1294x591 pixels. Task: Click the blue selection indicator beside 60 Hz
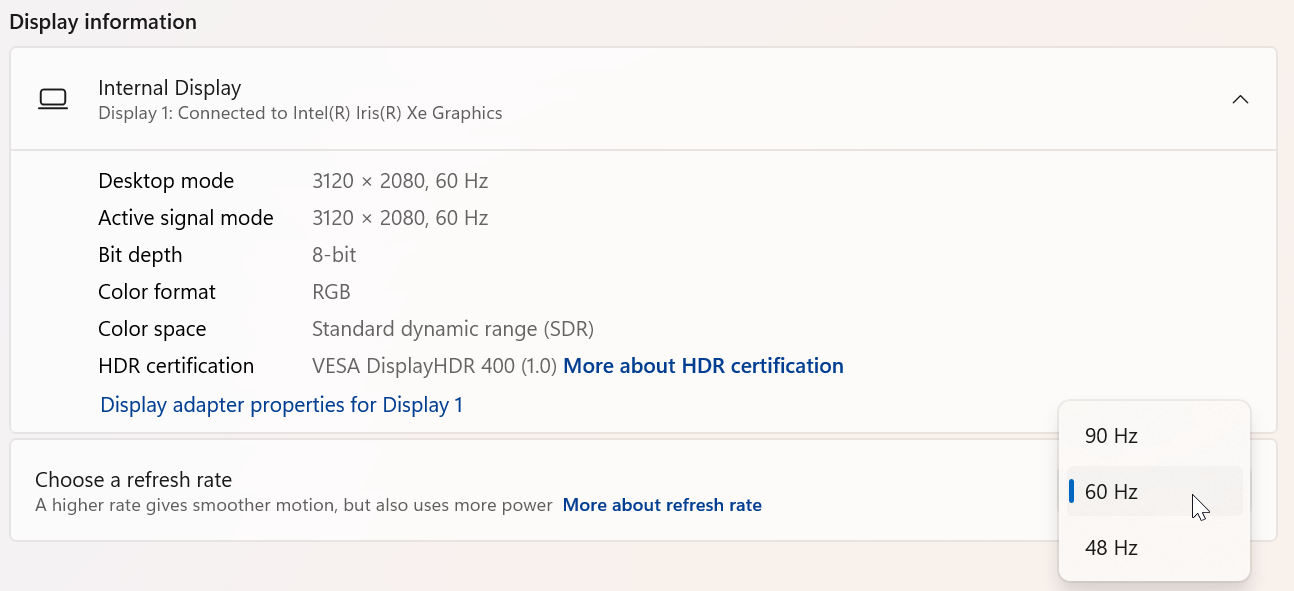point(1072,491)
